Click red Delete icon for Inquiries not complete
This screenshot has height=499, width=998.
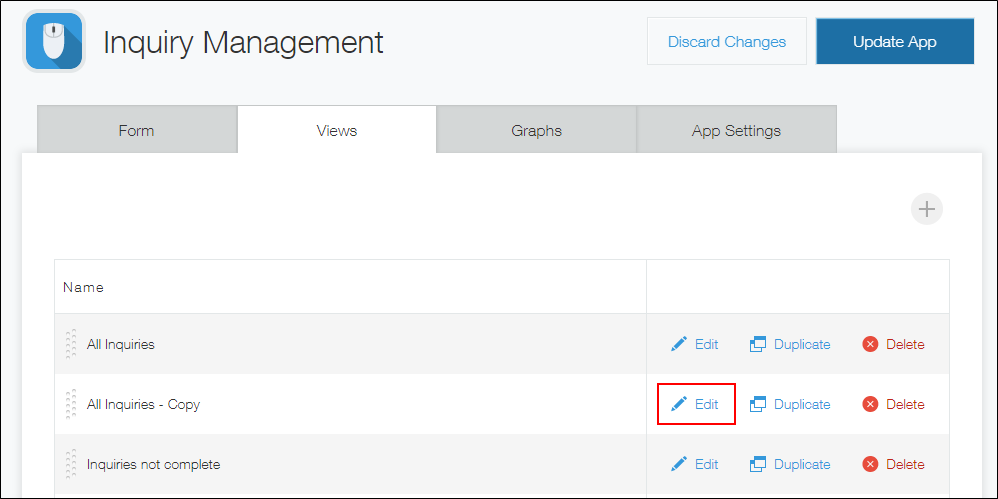point(870,464)
